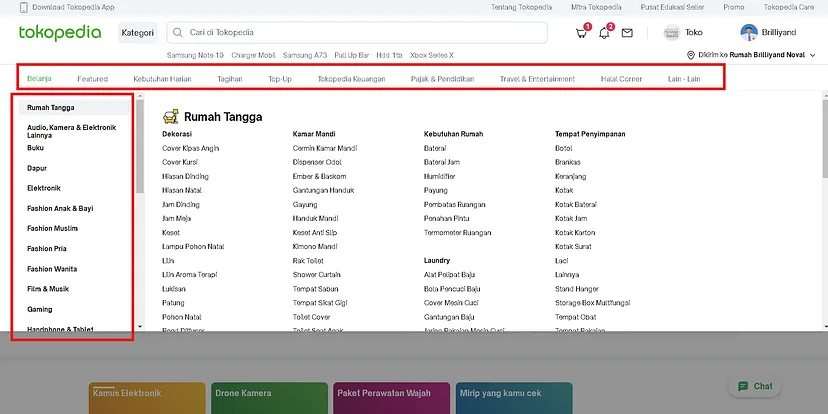
Task: Select the Buku category
Action: coord(35,148)
